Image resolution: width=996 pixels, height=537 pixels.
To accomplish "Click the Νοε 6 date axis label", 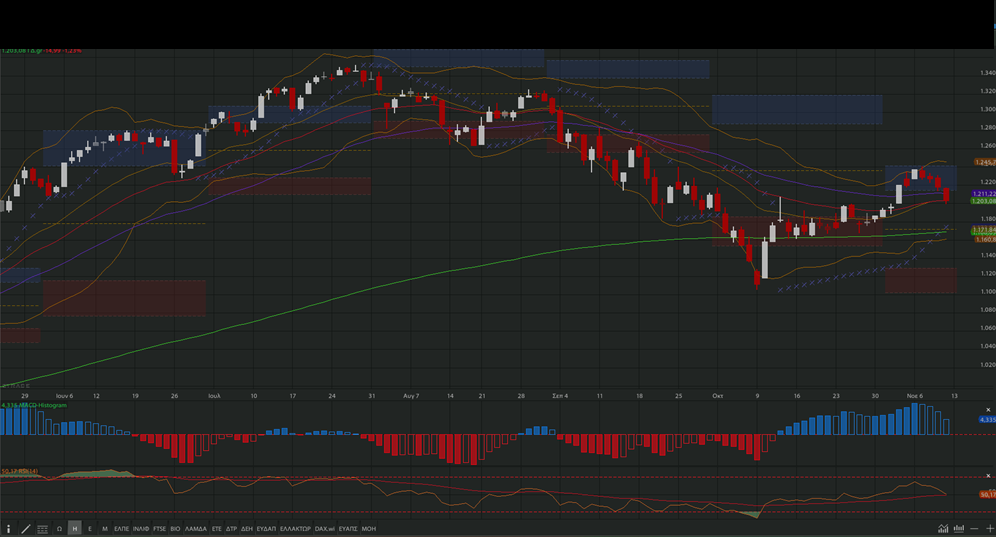I will point(915,396).
